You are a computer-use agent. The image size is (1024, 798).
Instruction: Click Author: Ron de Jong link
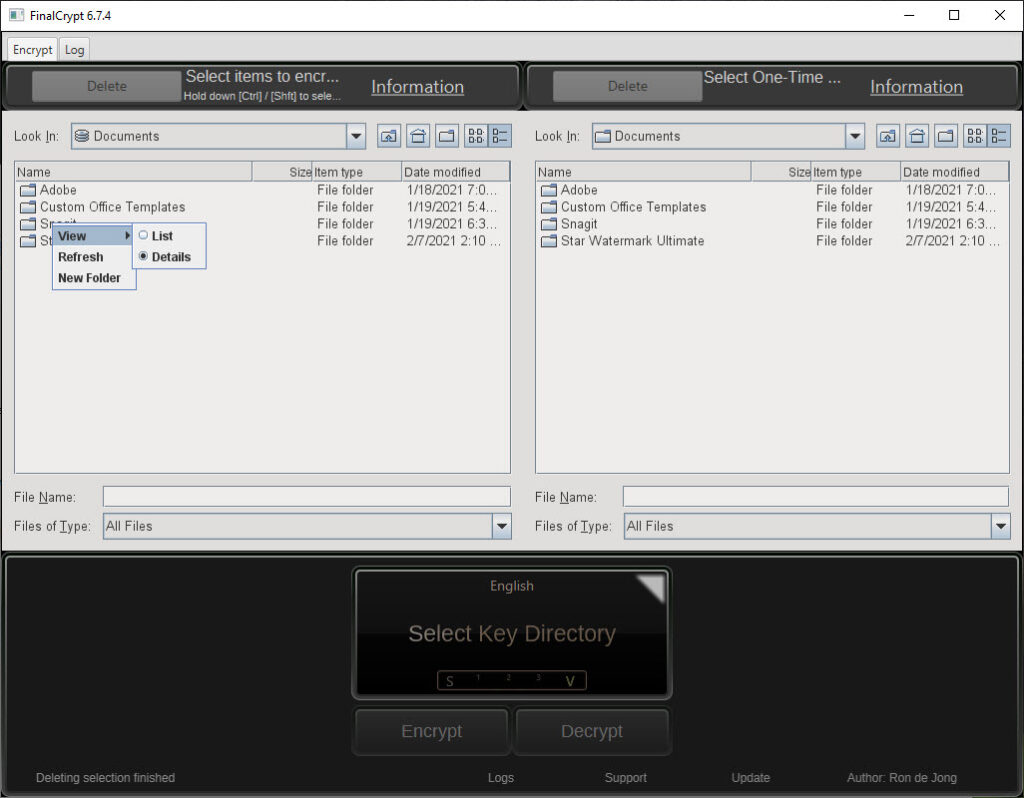coord(902,777)
